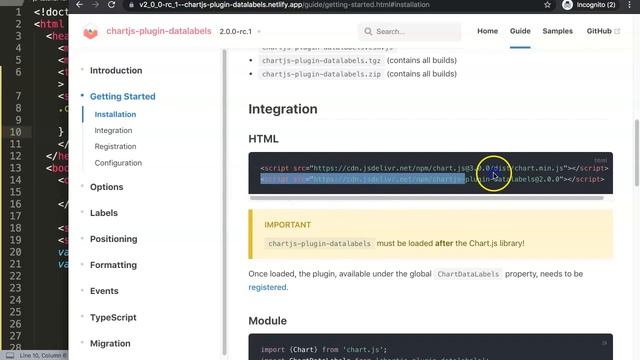Expand Labels section in sidebar
The image size is (640, 360).
104,213
